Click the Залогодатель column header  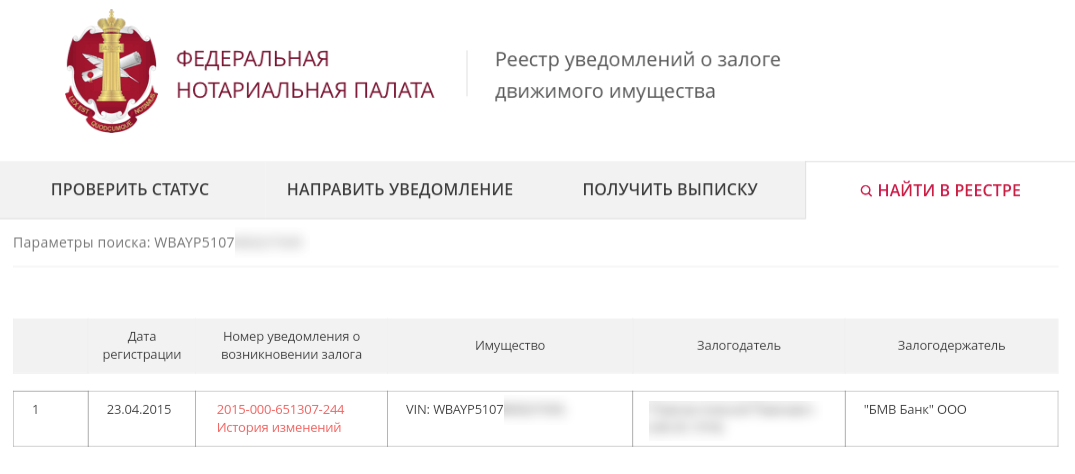pos(739,346)
